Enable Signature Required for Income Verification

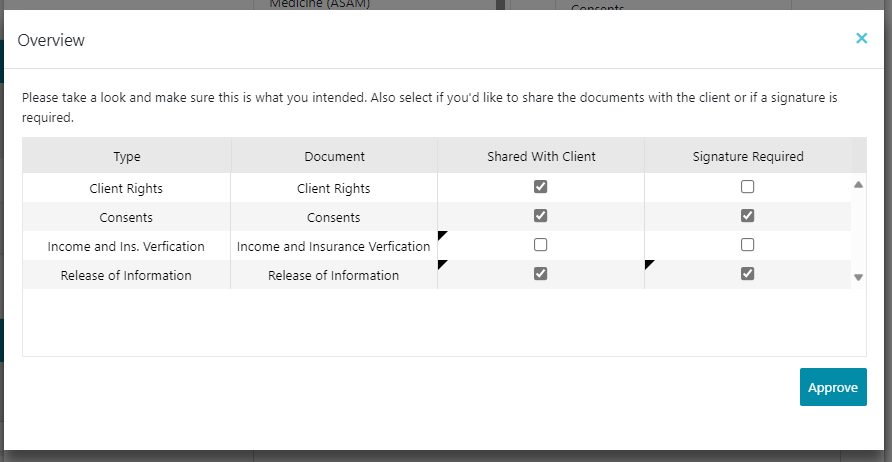(747, 245)
